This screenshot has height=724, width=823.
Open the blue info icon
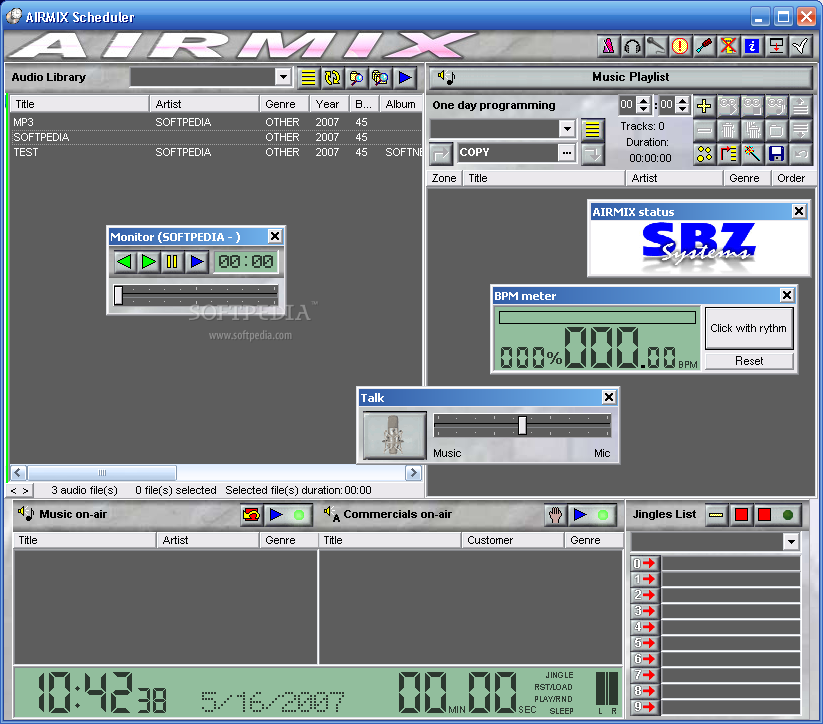point(752,46)
